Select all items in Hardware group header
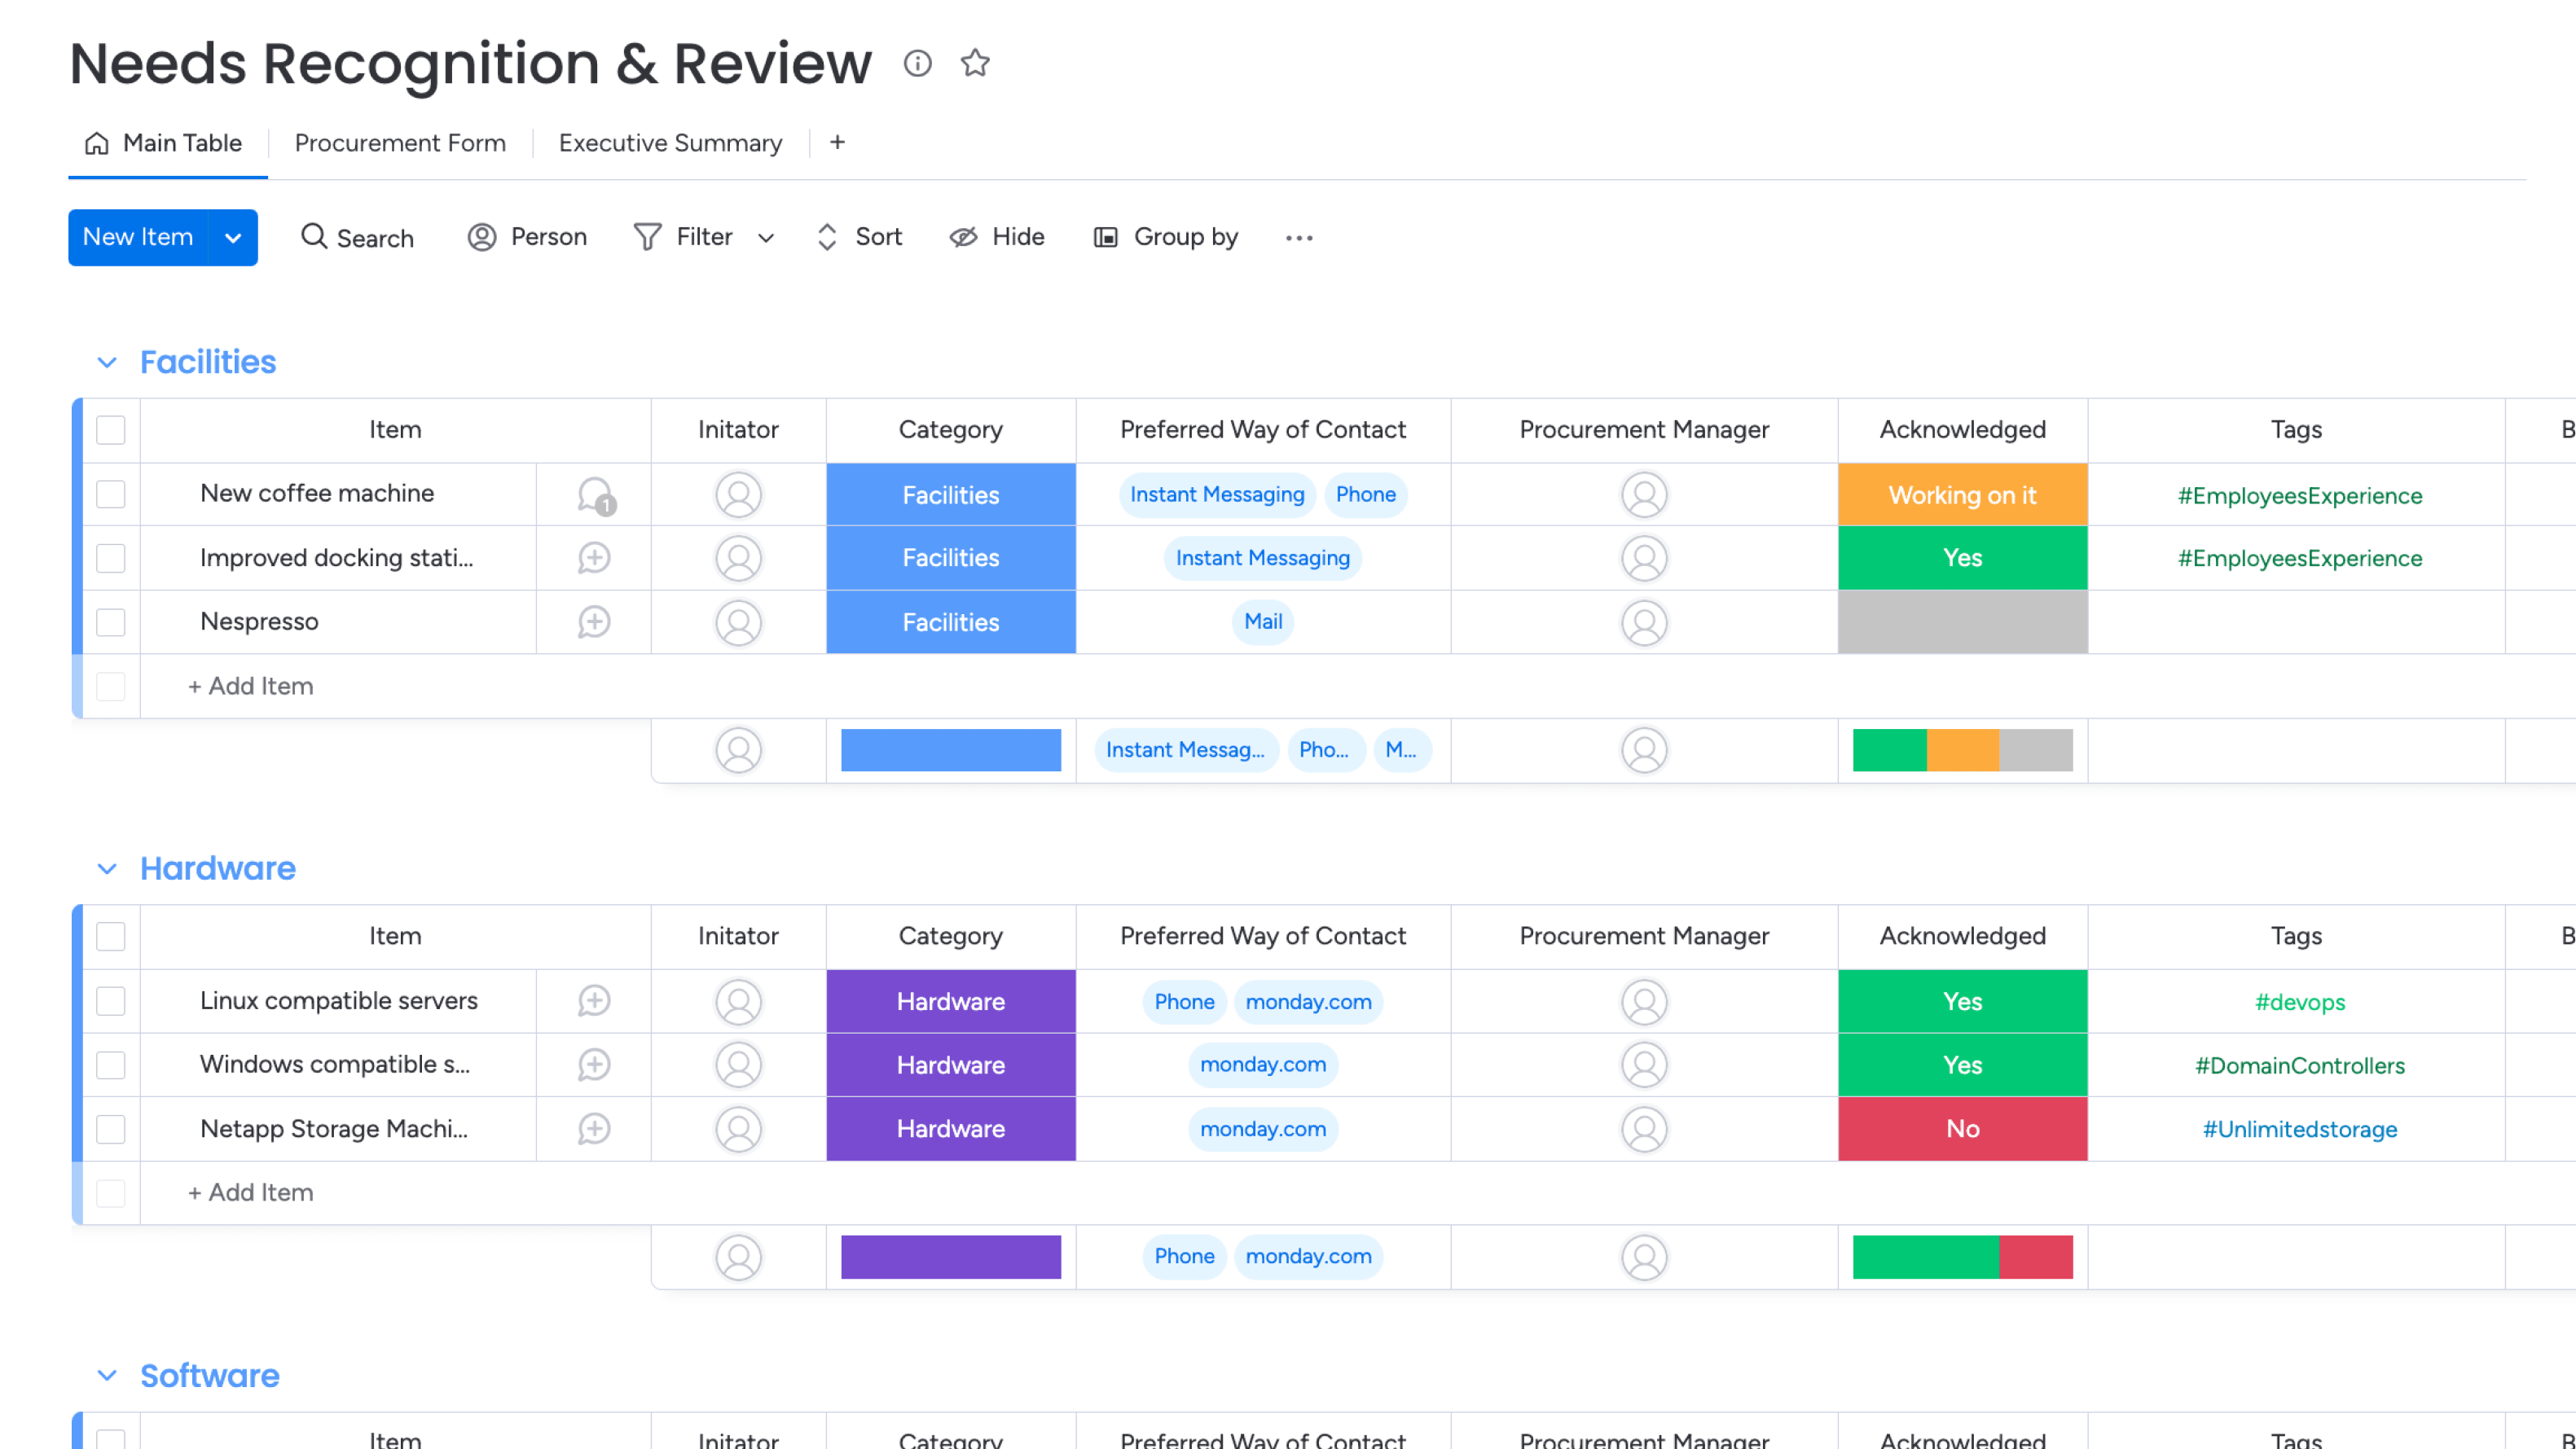This screenshot has width=2576, height=1449. click(111, 936)
